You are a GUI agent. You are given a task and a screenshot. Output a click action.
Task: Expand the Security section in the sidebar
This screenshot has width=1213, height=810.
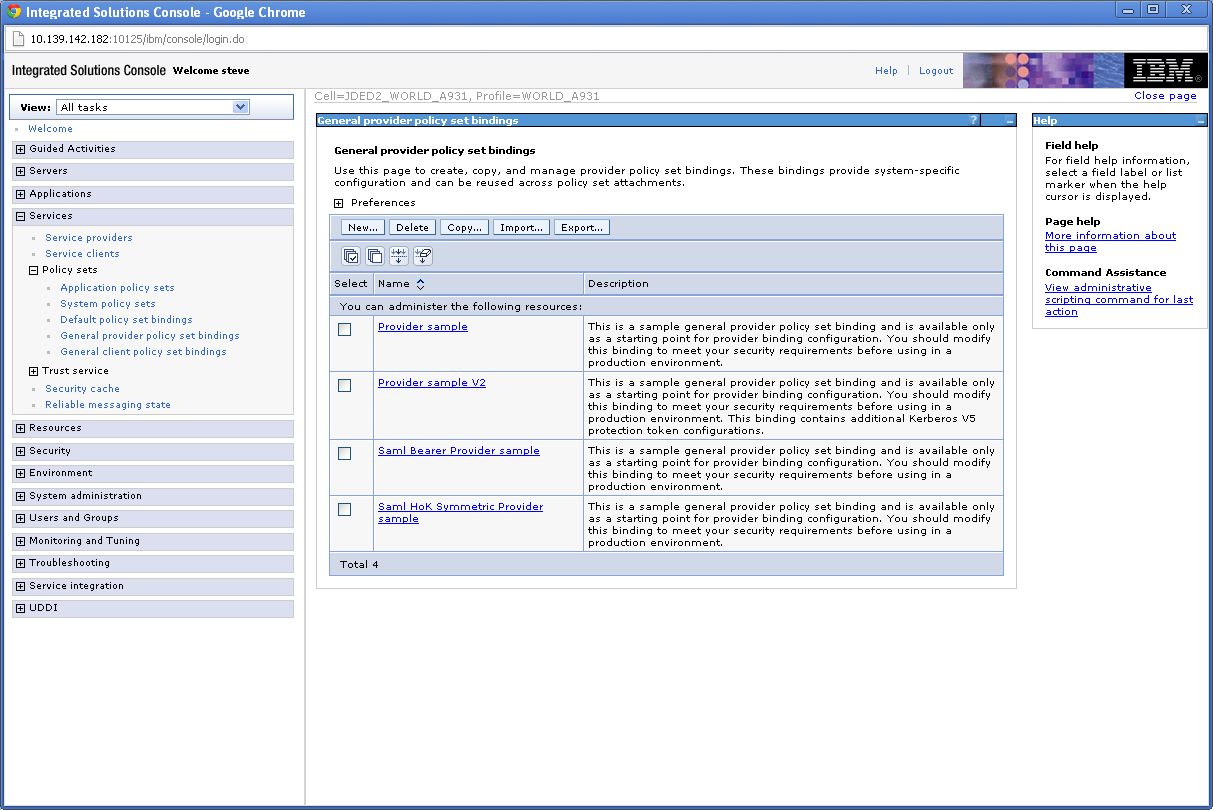click(19, 450)
